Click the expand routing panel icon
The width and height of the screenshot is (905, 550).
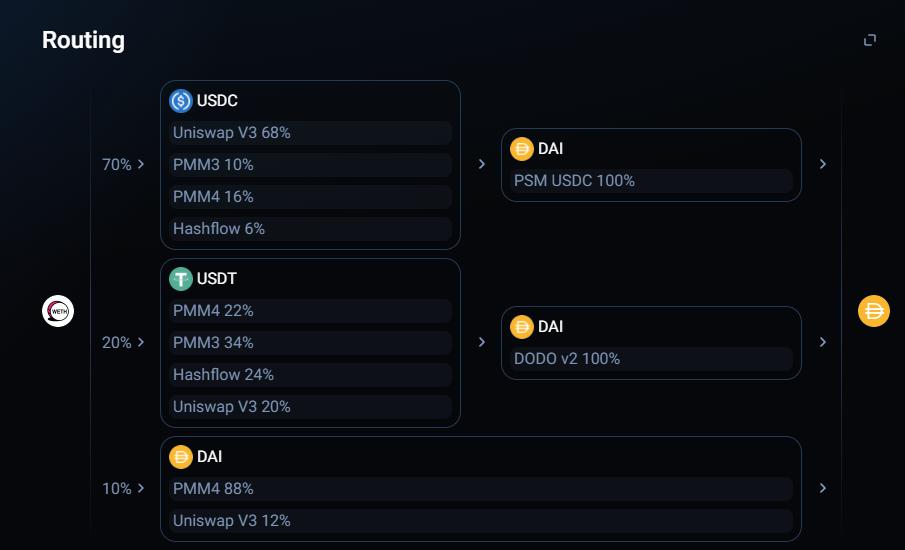870,40
